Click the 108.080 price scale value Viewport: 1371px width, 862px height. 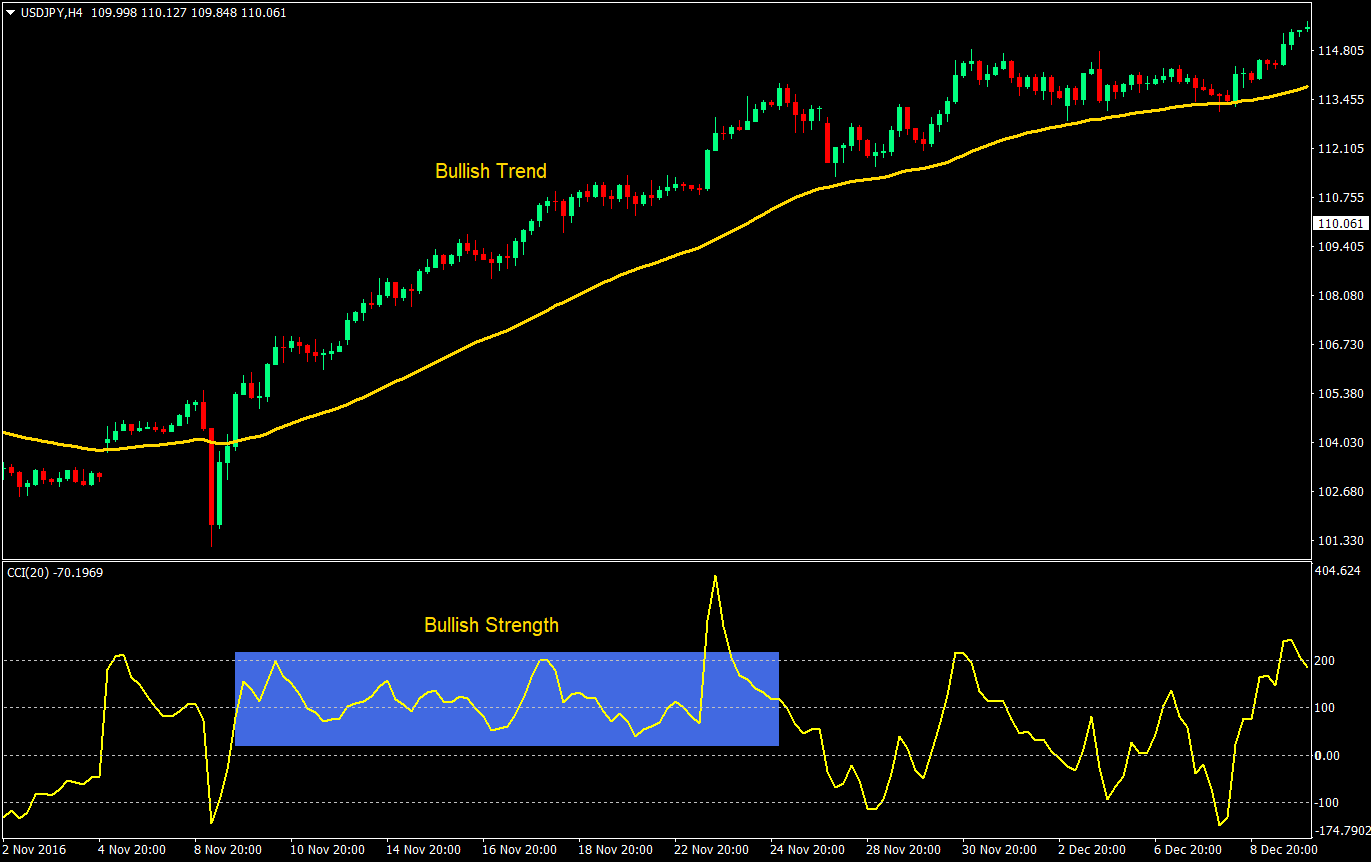[1340, 295]
